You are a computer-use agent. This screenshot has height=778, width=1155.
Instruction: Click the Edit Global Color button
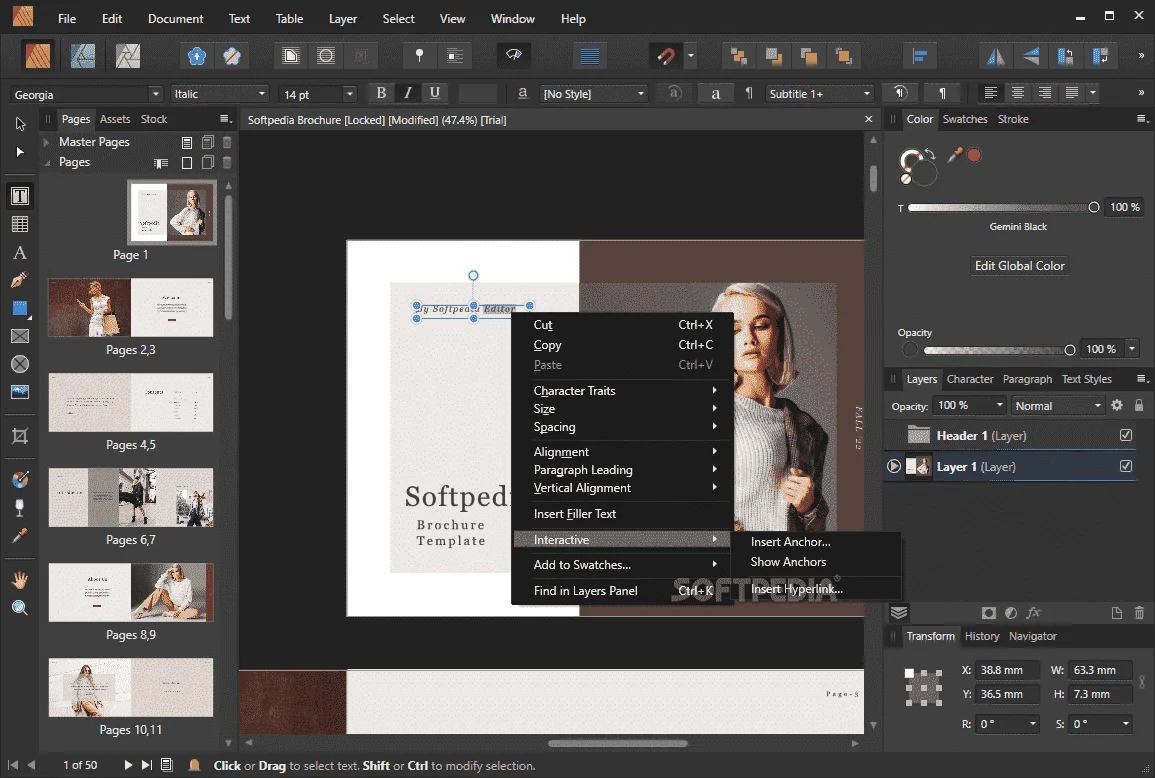click(x=1019, y=265)
